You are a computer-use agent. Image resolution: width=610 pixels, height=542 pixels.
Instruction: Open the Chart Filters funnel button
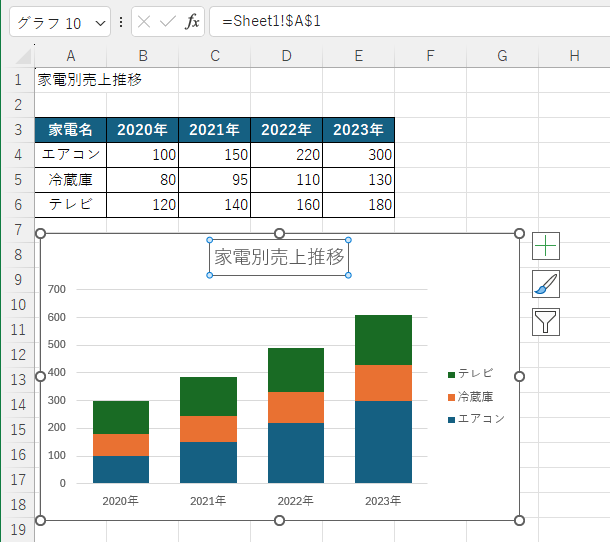546,321
